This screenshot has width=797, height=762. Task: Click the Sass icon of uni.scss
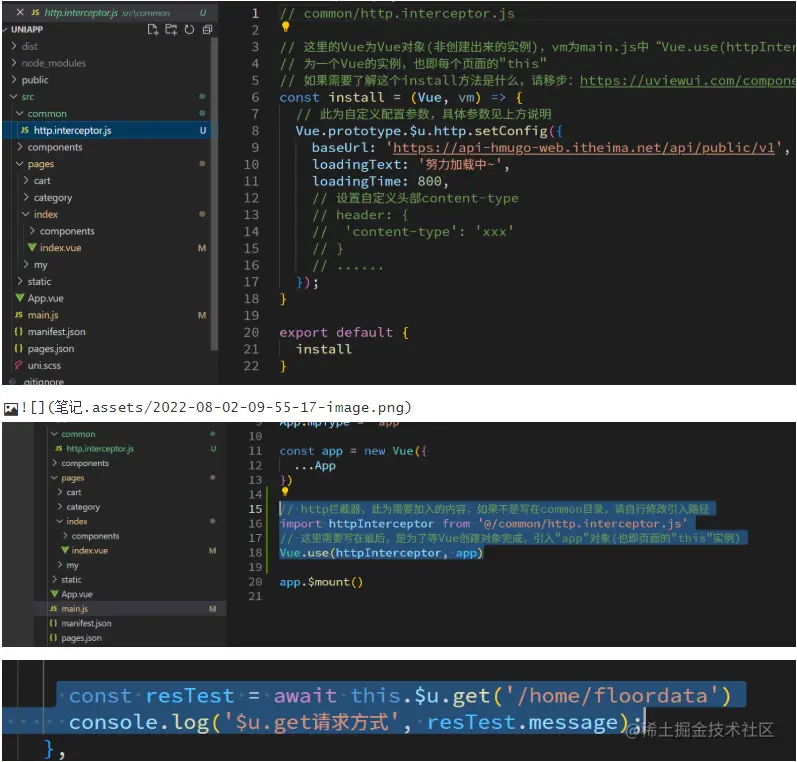coord(19,365)
